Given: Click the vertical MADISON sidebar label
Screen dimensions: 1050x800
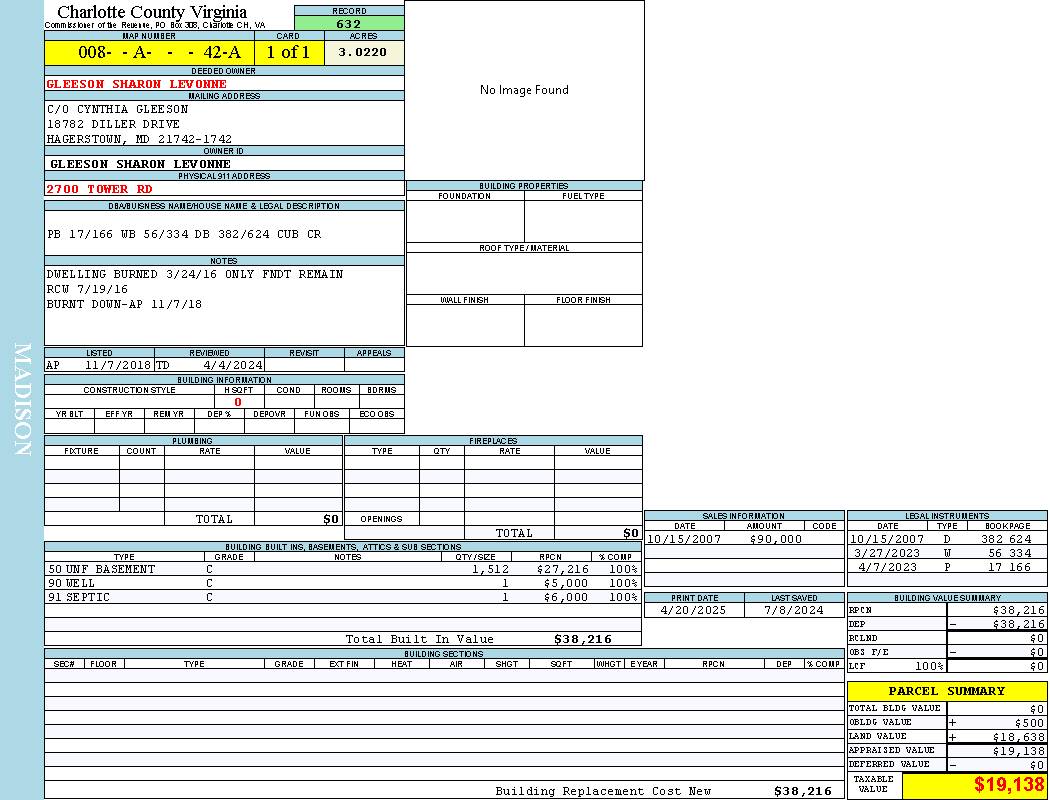Looking at the screenshot, I should 22,400.
